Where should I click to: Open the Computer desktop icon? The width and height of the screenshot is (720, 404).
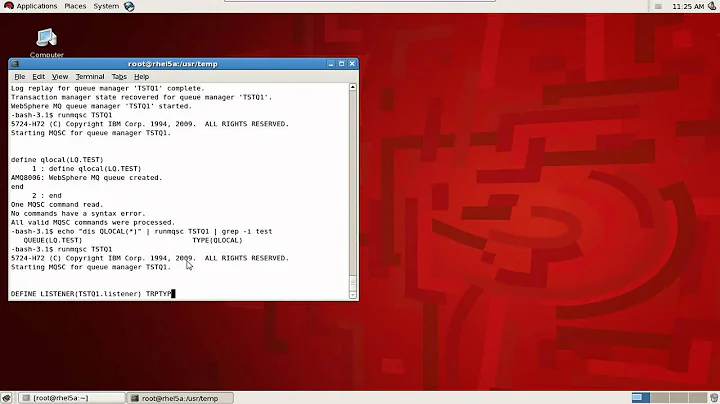pos(46,43)
